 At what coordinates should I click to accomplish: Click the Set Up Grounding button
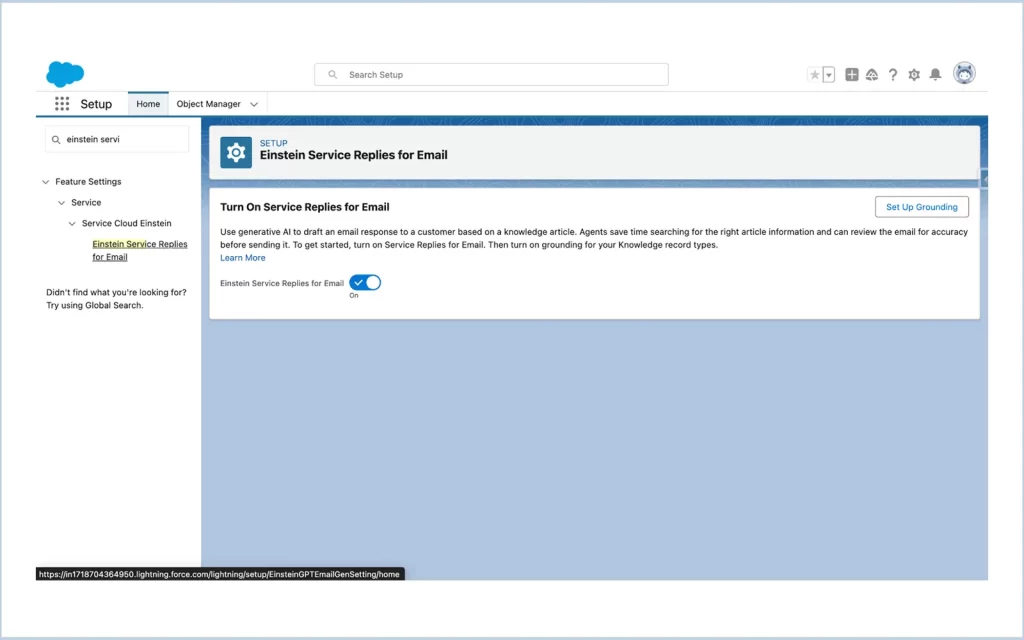[x=921, y=207]
